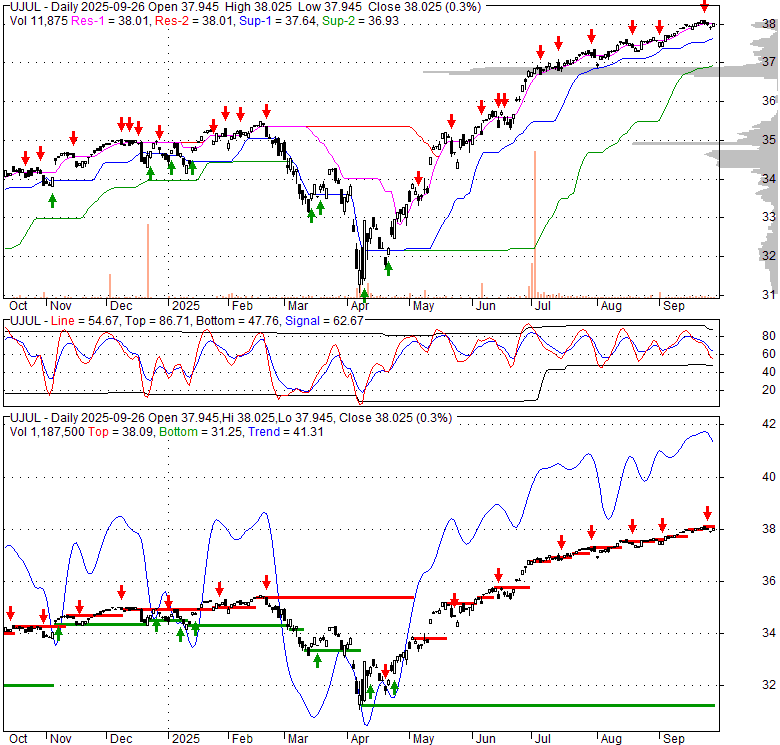The height and width of the screenshot is (745, 780).
Task: Click 'Jul' on the top chart time axis
Action: (x=542, y=306)
